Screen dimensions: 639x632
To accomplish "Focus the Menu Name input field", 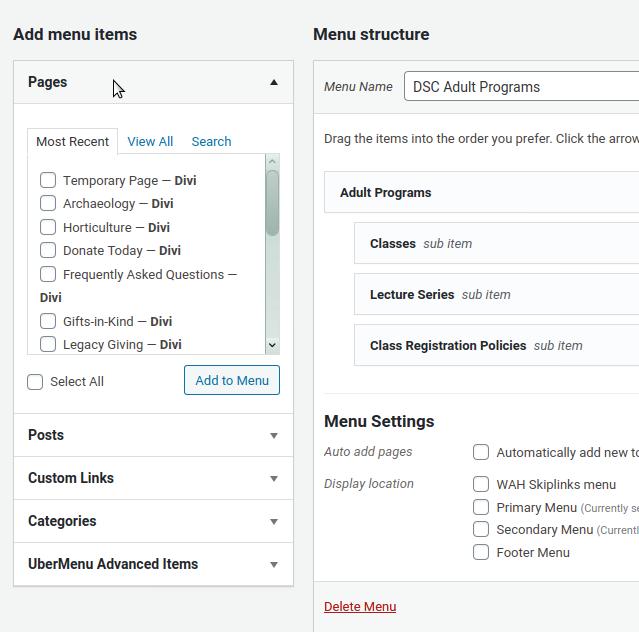I will pos(522,86).
